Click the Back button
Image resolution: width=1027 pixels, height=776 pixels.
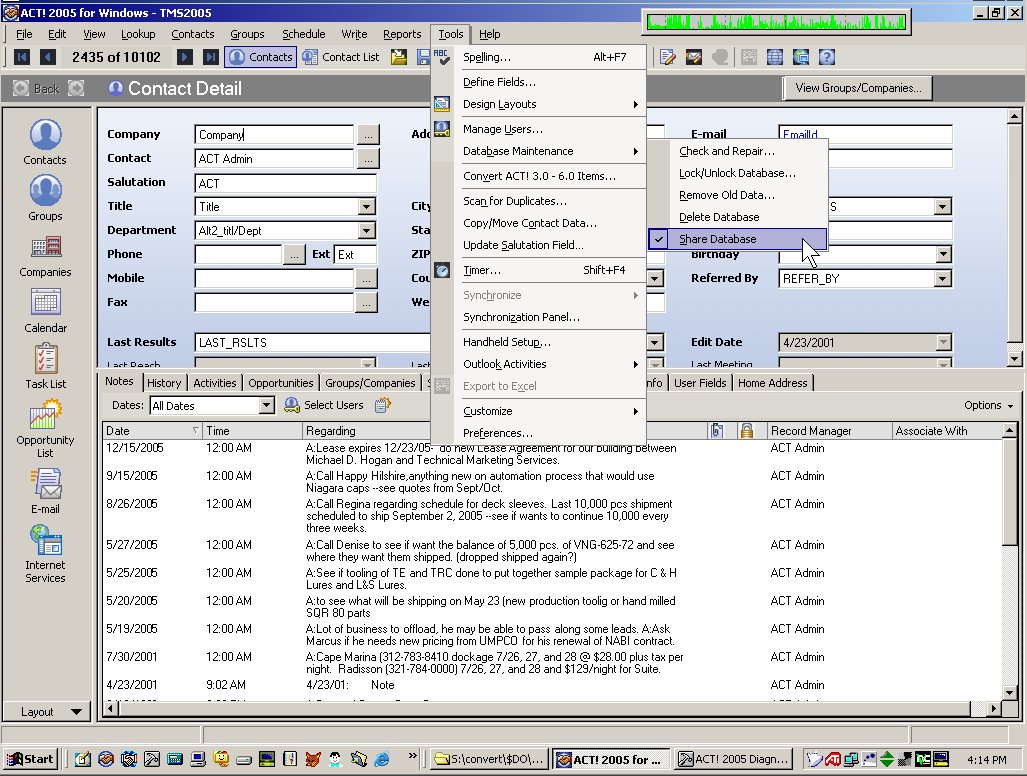37,88
